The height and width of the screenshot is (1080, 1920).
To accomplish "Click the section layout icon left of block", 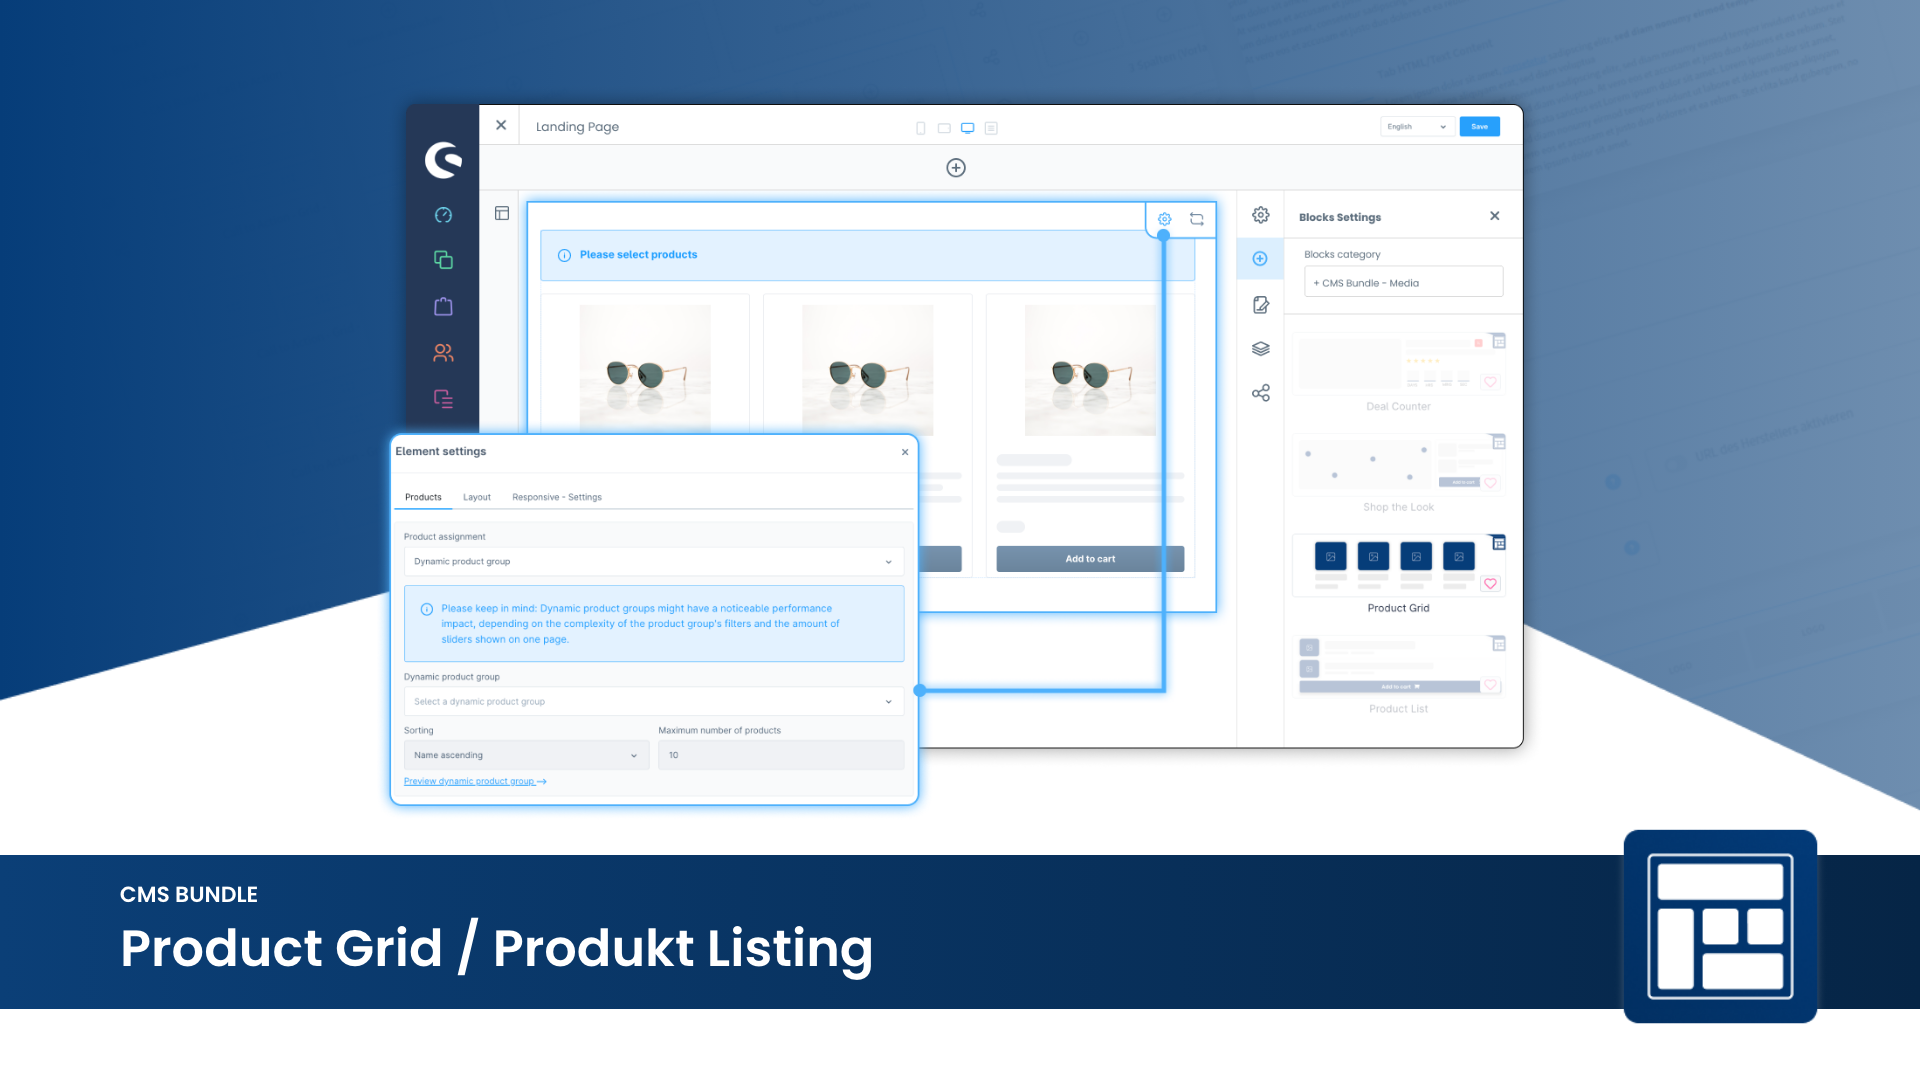I will [502, 213].
